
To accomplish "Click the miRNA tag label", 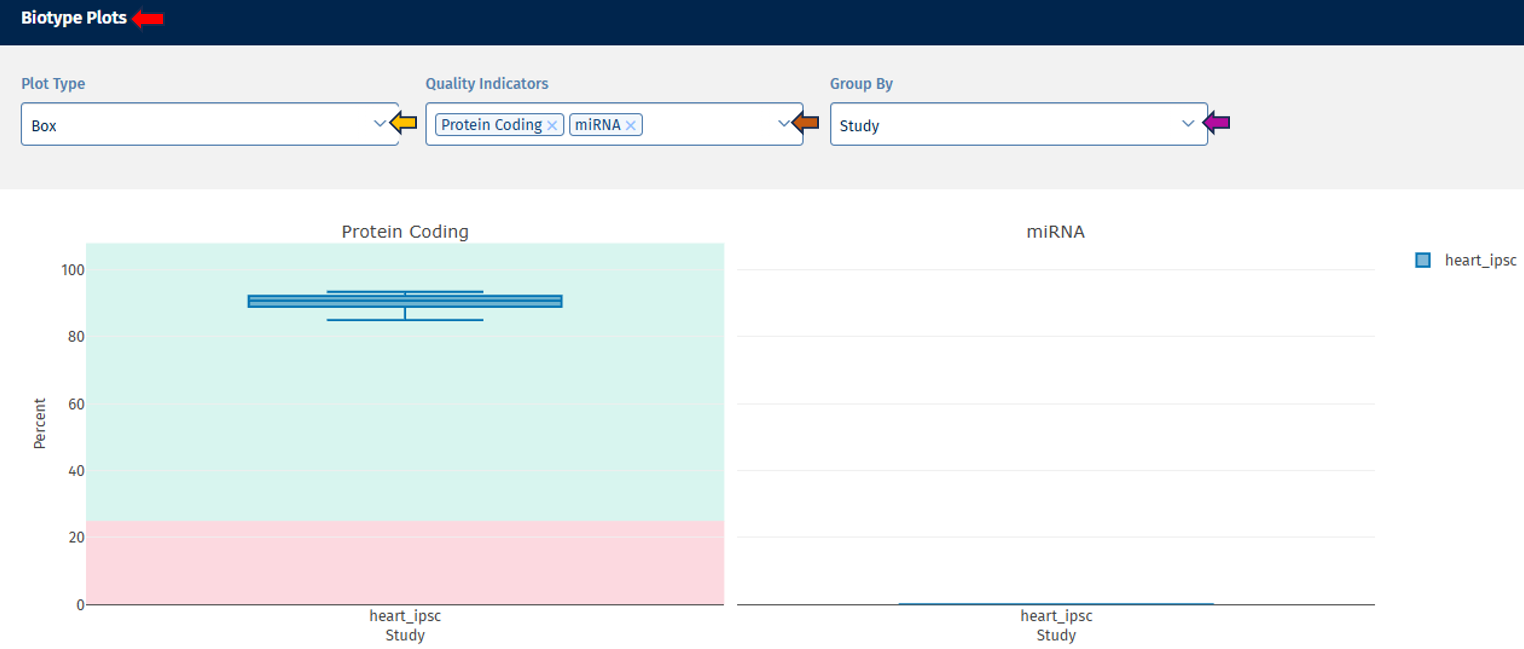I will [597, 125].
